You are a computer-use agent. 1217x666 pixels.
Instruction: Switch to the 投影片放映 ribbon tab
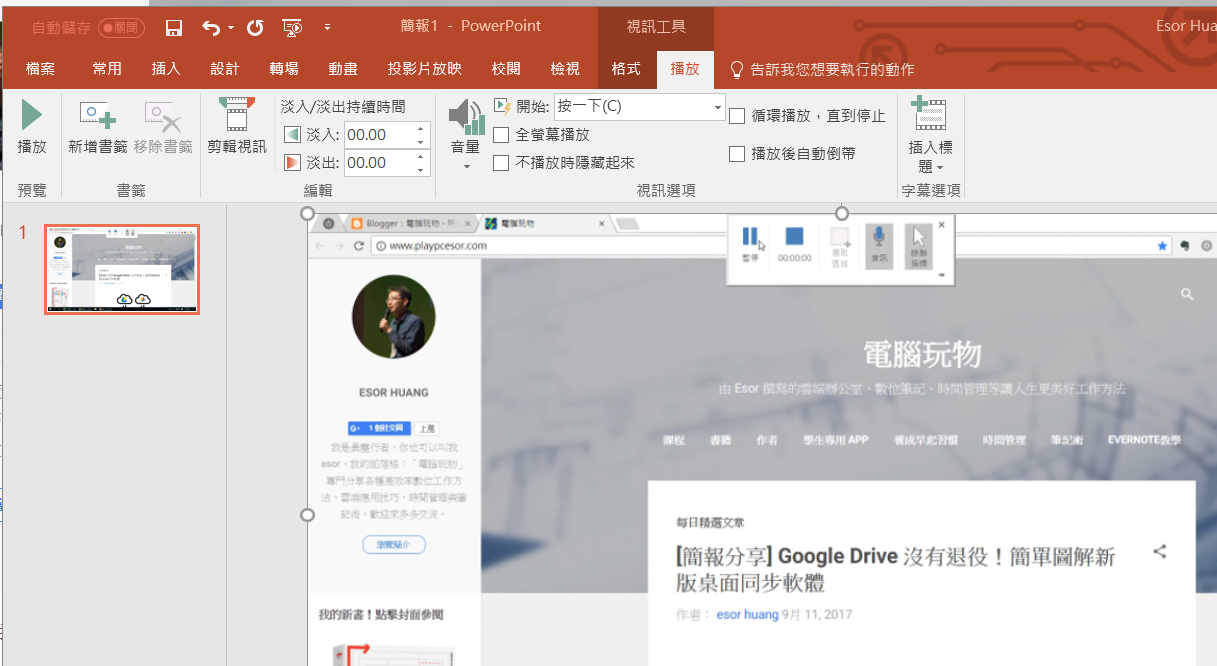point(425,69)
